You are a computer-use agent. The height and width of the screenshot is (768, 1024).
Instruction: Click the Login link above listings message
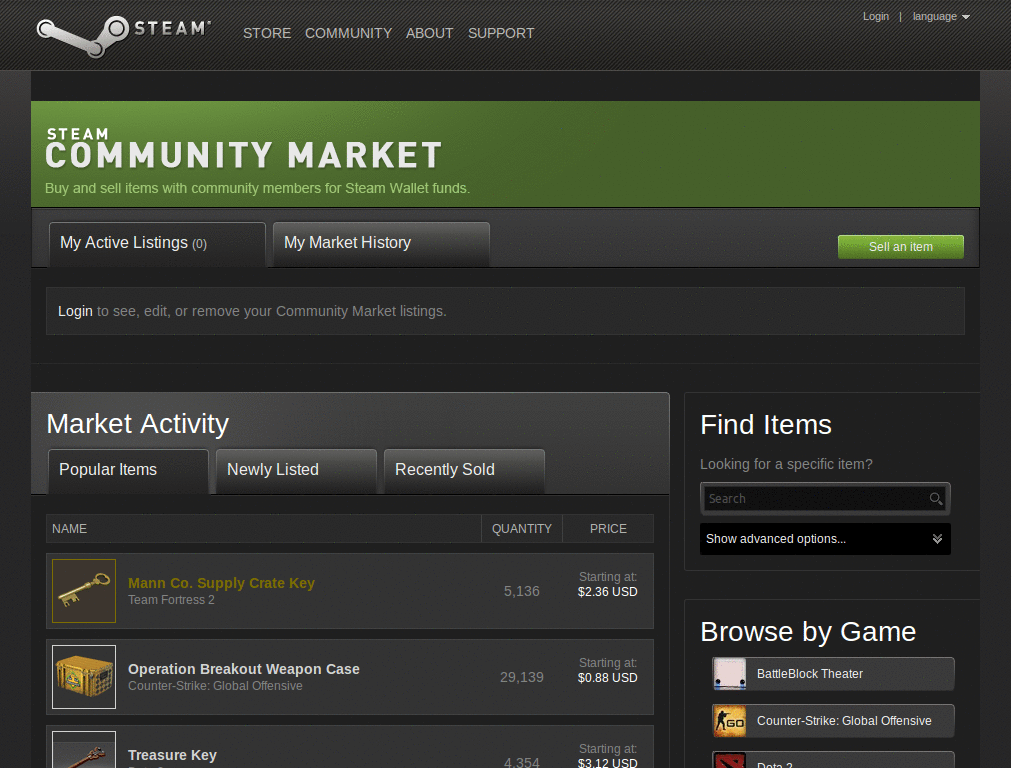75,311
